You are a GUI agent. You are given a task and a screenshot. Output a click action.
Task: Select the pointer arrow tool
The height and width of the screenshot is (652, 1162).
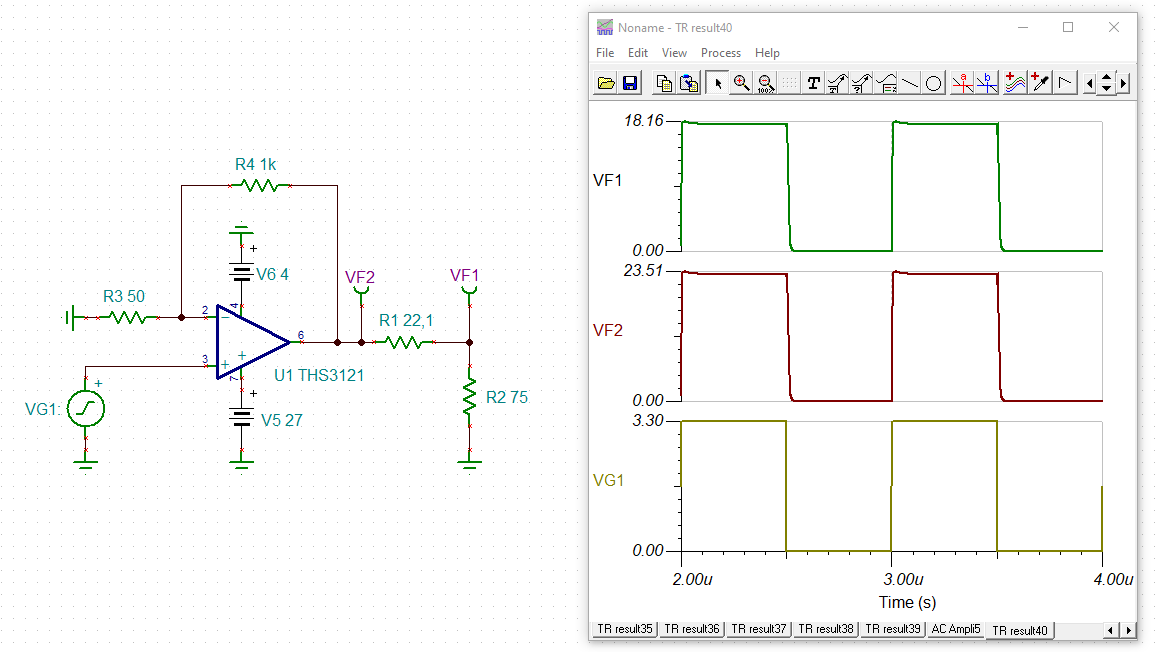tap(717, 83)
